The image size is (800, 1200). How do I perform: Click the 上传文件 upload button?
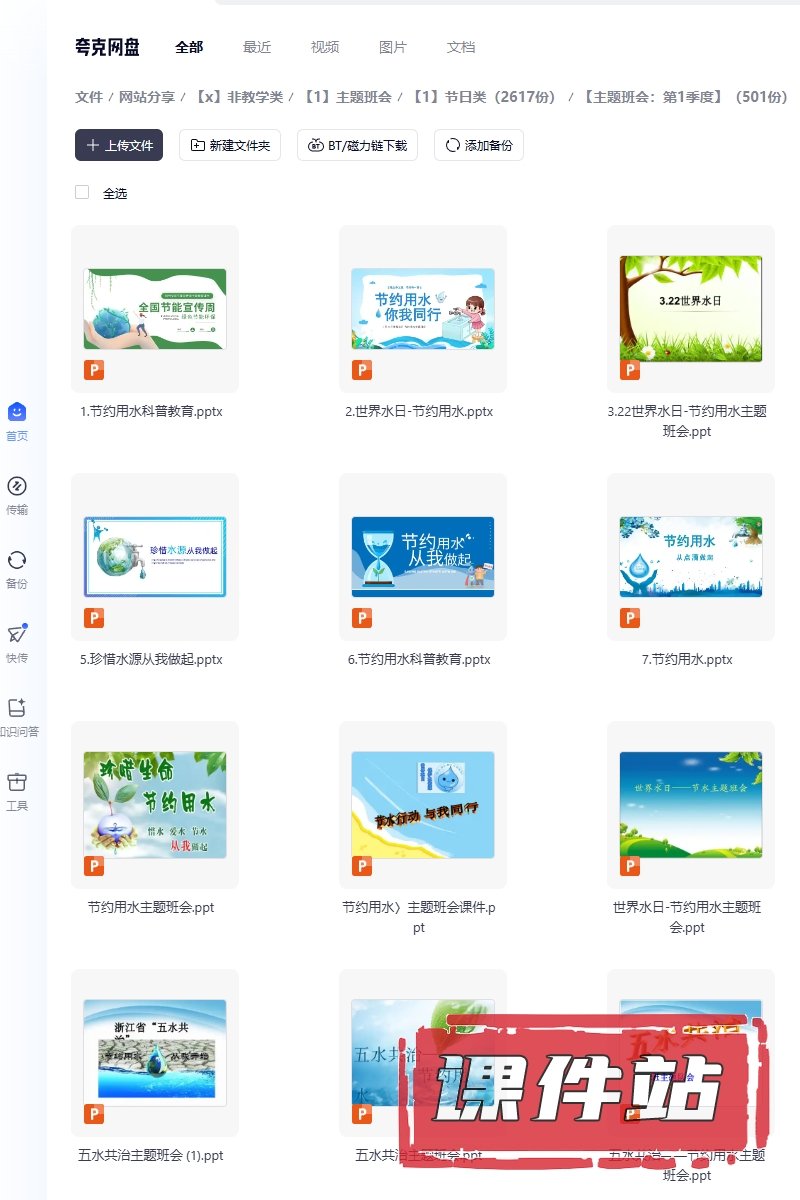click(x=119, y=145)
